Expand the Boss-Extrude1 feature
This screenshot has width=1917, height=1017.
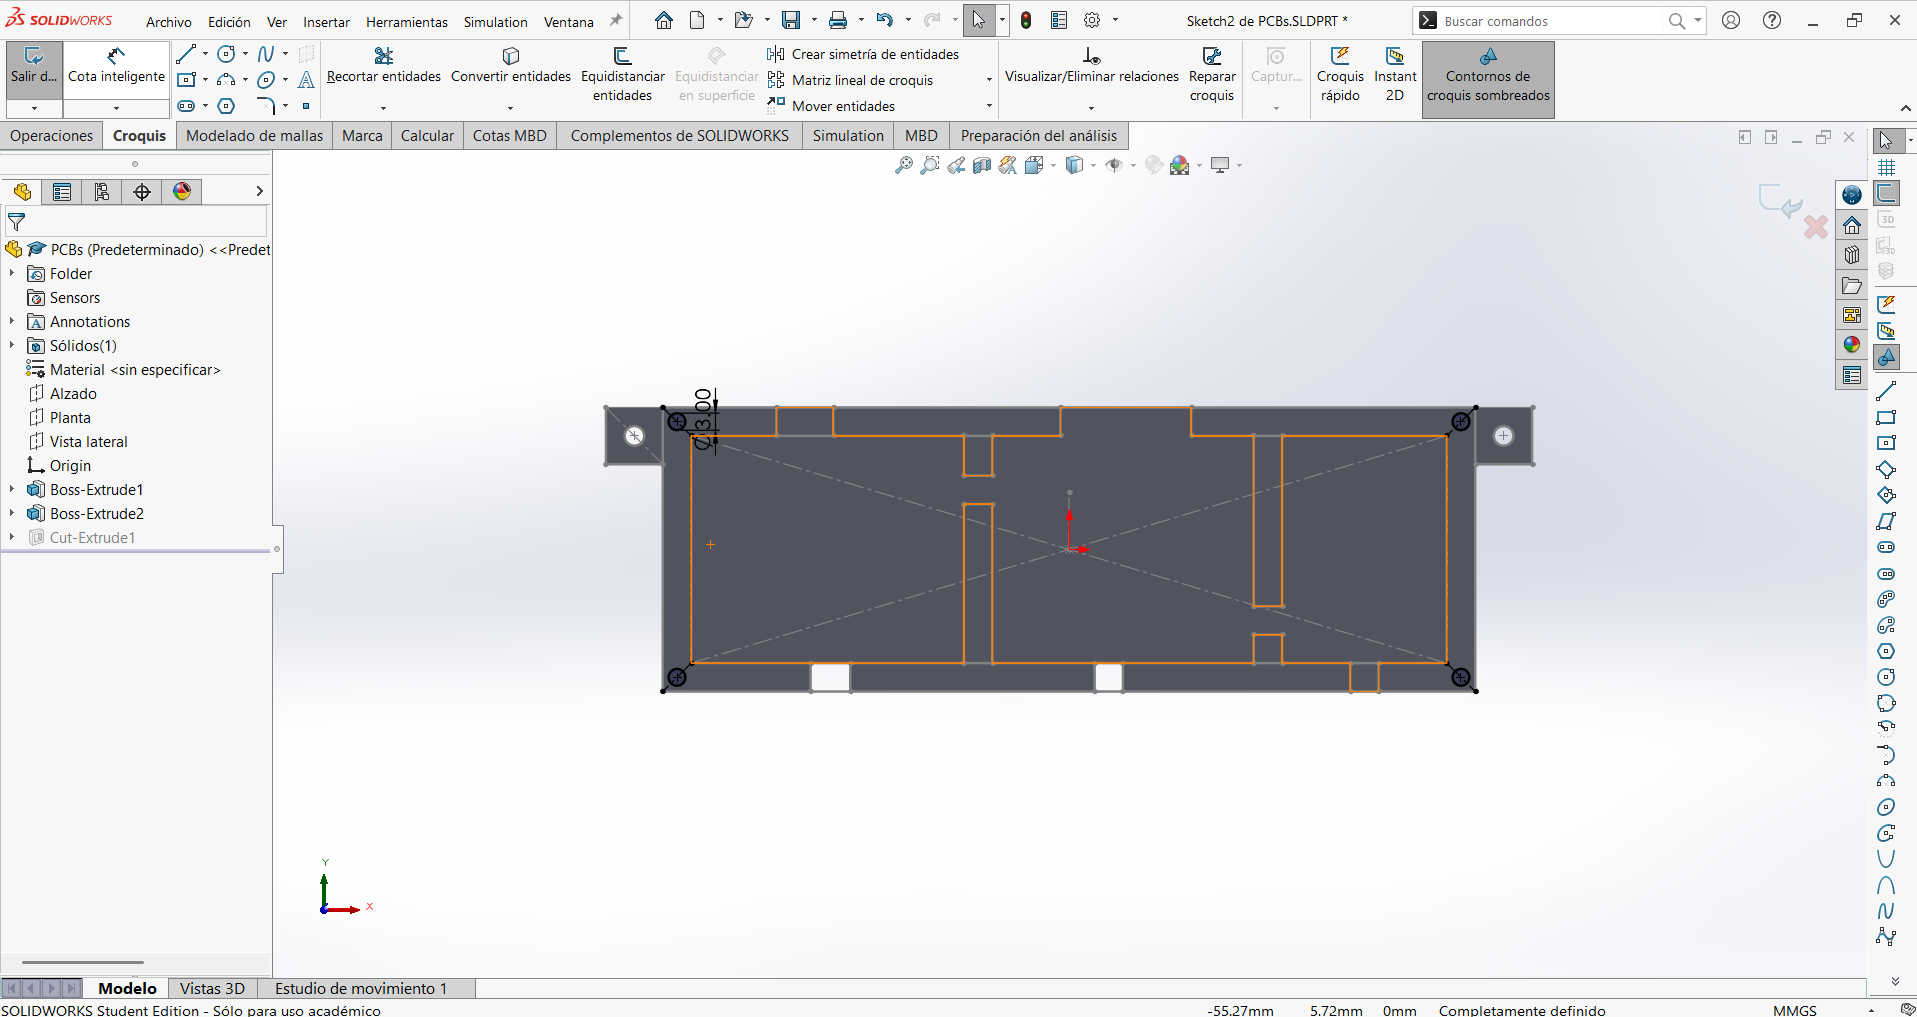(11, 489)
